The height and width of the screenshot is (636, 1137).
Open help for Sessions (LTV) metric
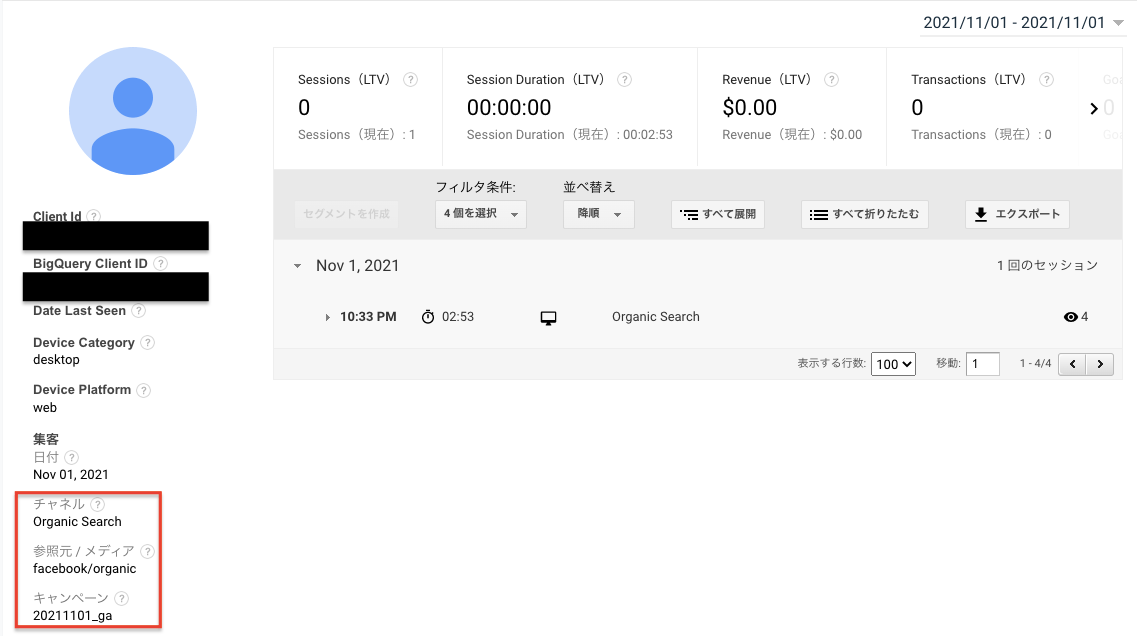410,80
